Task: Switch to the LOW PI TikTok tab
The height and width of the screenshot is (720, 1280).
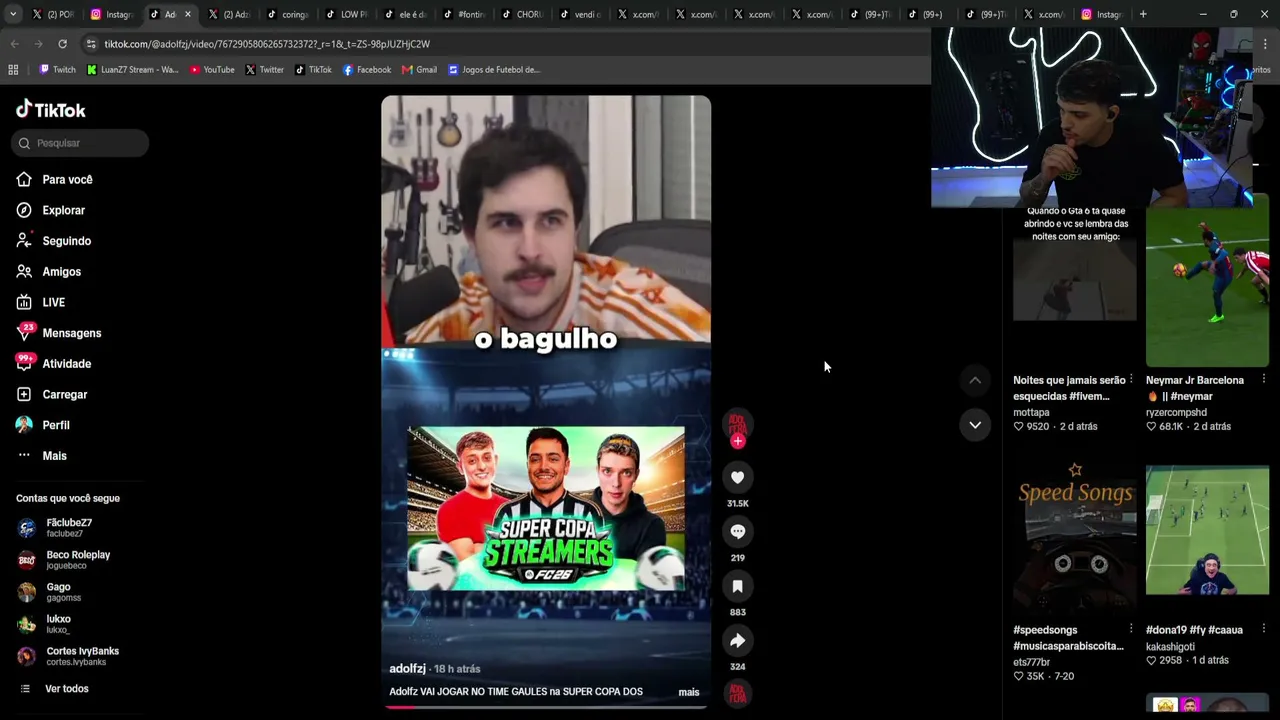Action: click(x=346, y=14)
